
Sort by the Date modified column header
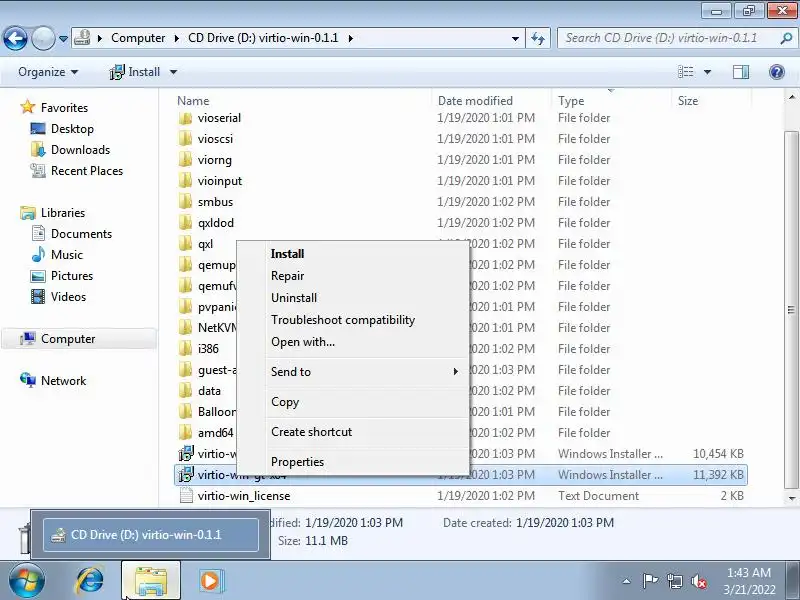(x=475, y=101)
